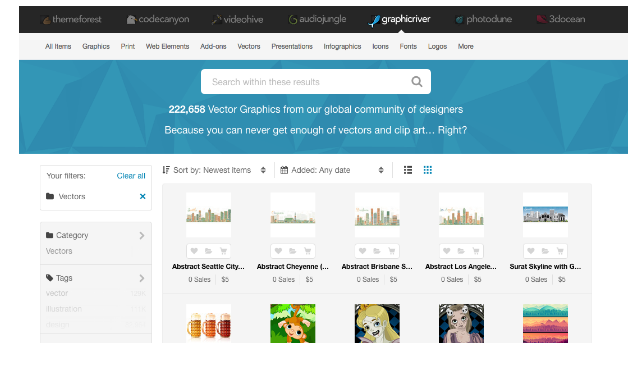Switch to grid view layout
Screen dimensions: 640x368
click(427, 170)
